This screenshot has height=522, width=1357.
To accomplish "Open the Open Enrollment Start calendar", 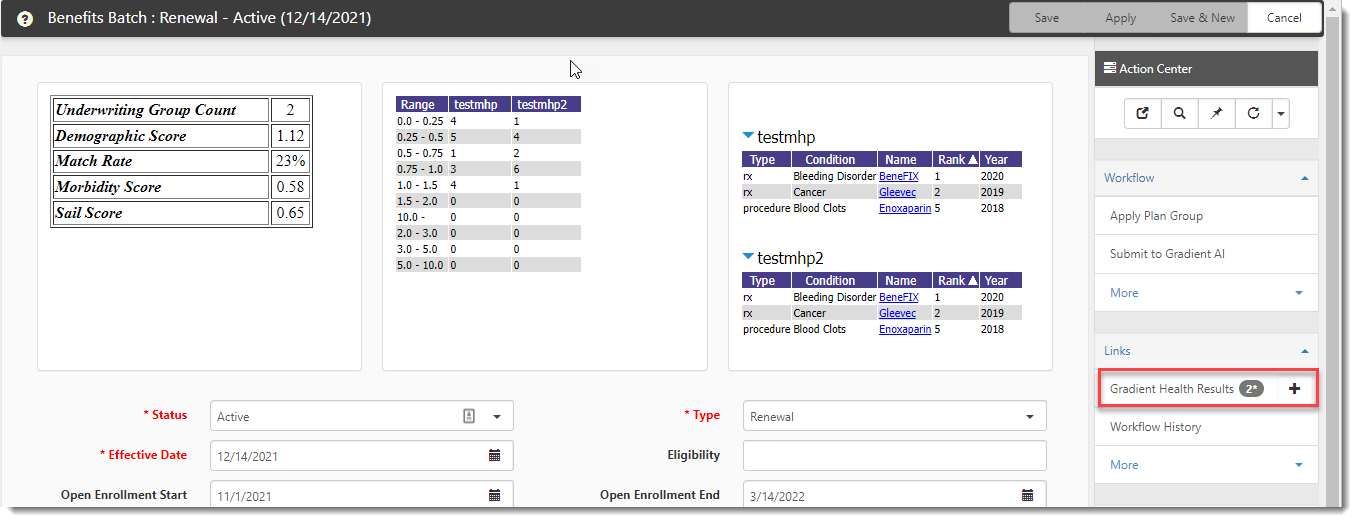I will pyautogui.click(x=494, y=495).
